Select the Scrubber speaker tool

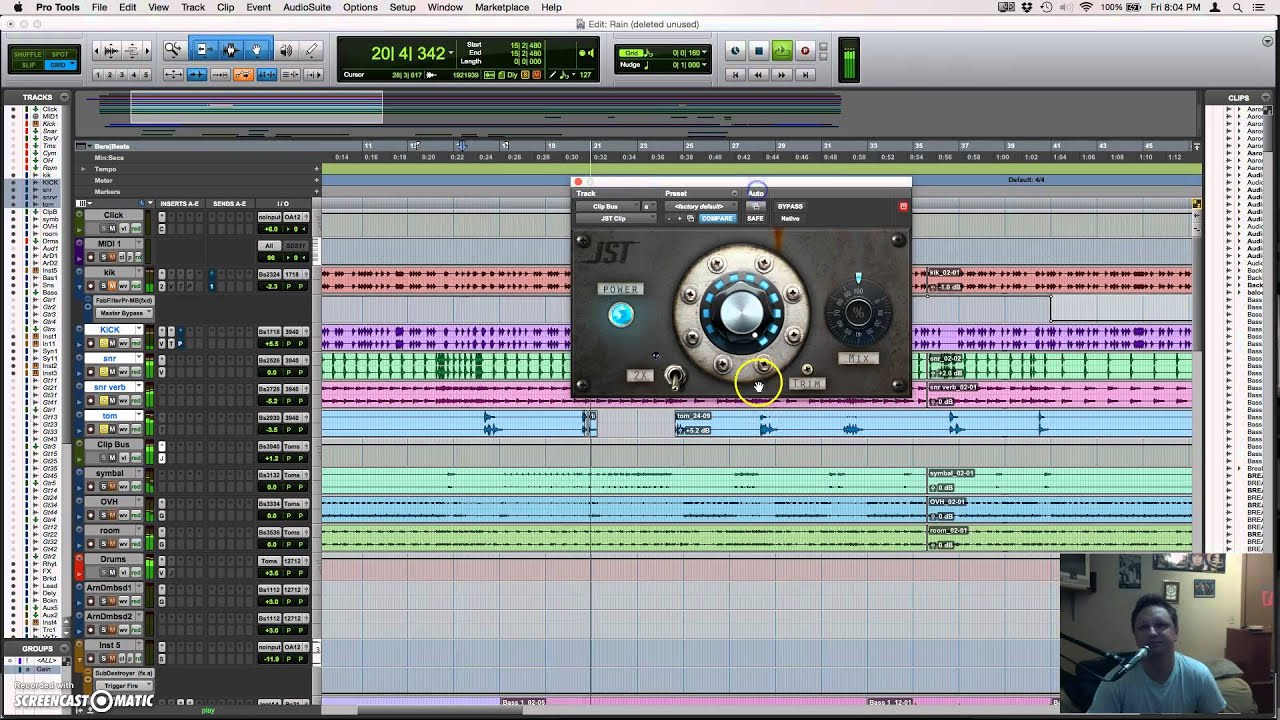point(286,50)
